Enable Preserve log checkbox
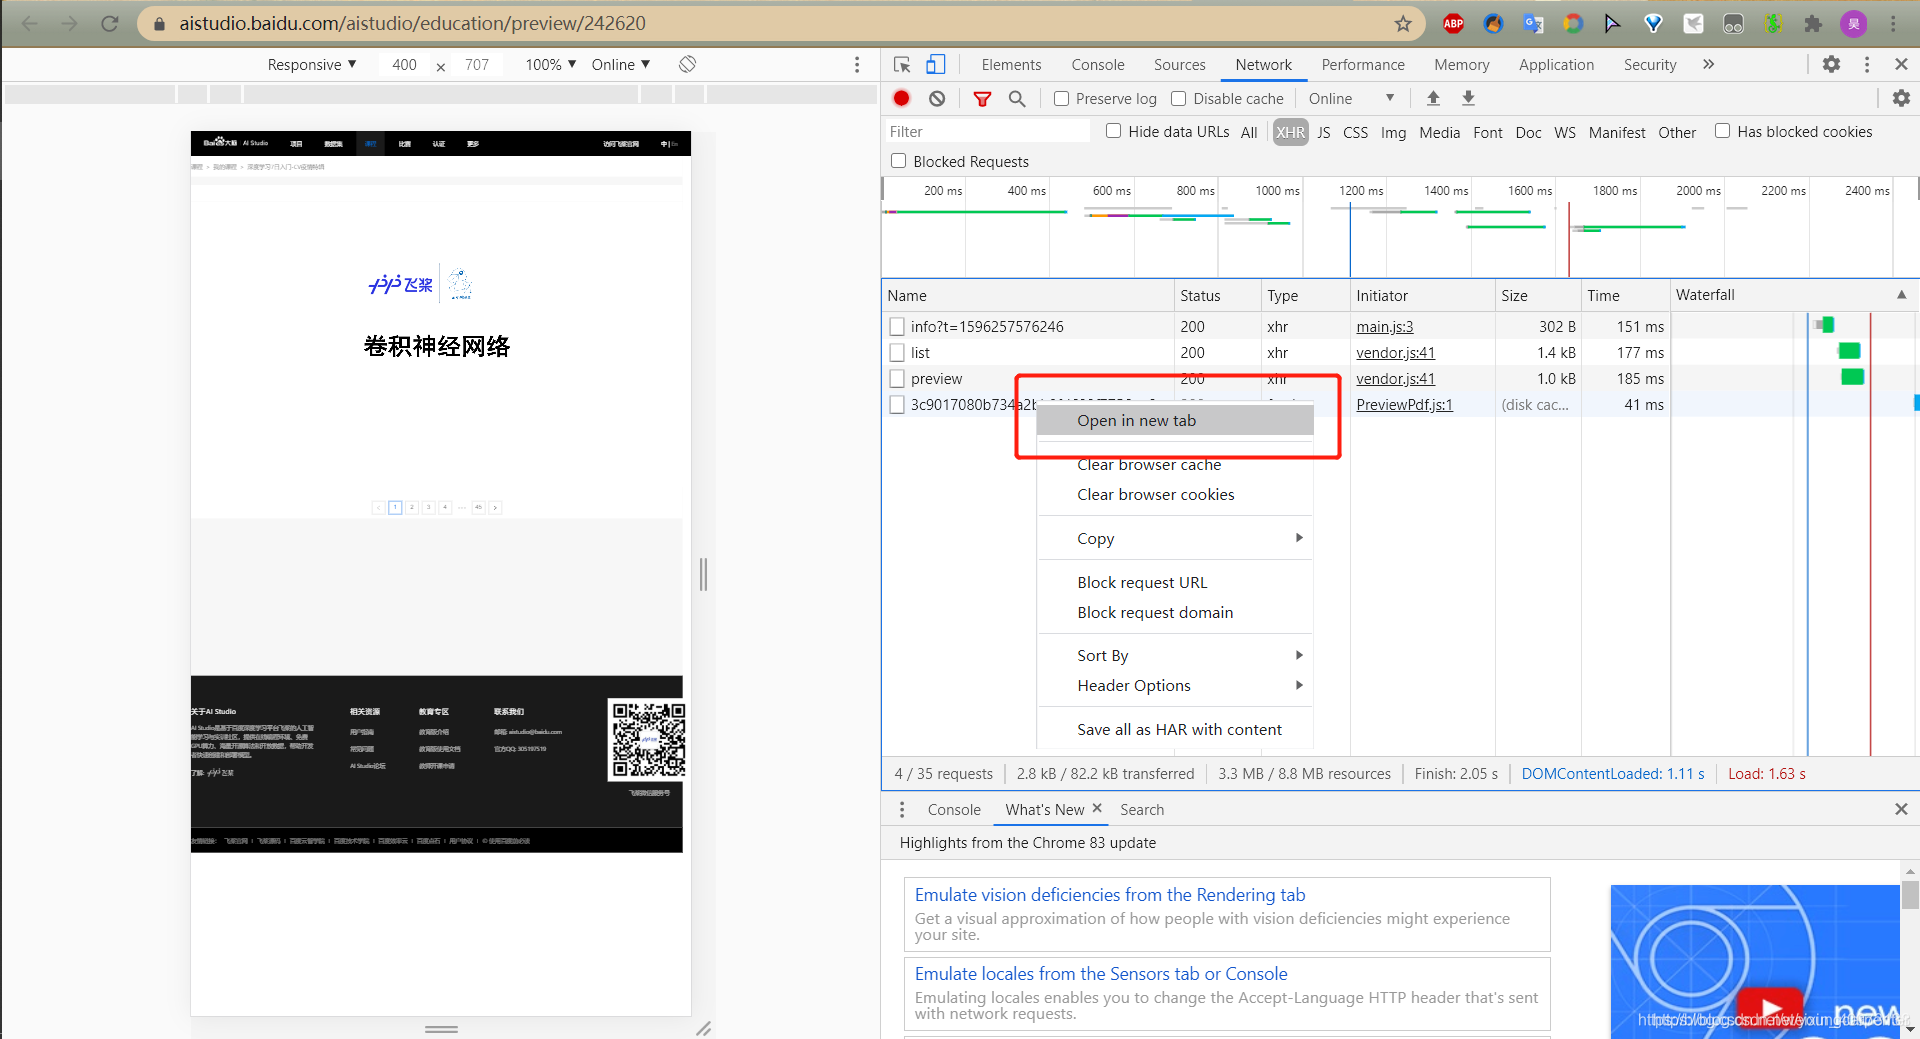This screenshot has width=1920, height=1039. [x=1062, y=98]
